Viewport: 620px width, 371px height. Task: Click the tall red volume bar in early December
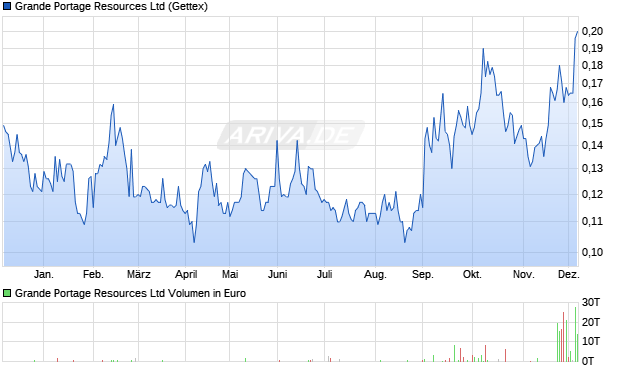click(563, 337)
